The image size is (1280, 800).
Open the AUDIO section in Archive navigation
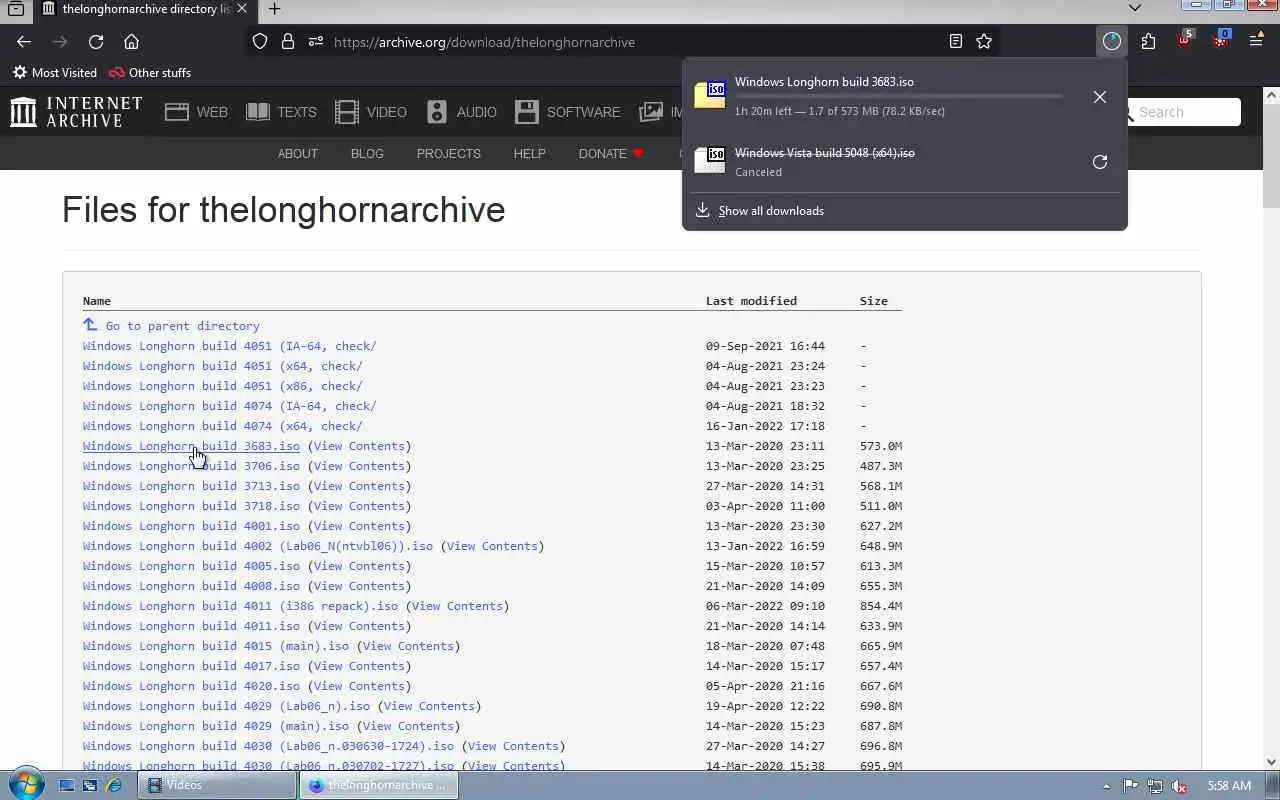(461, 112)
